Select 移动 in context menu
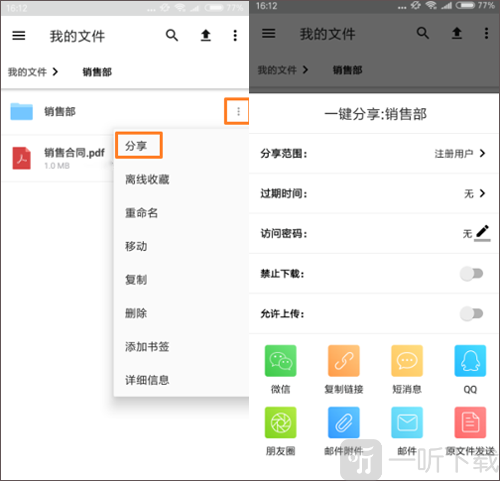The height and width of the screenshot is (481, 500). 136,246
